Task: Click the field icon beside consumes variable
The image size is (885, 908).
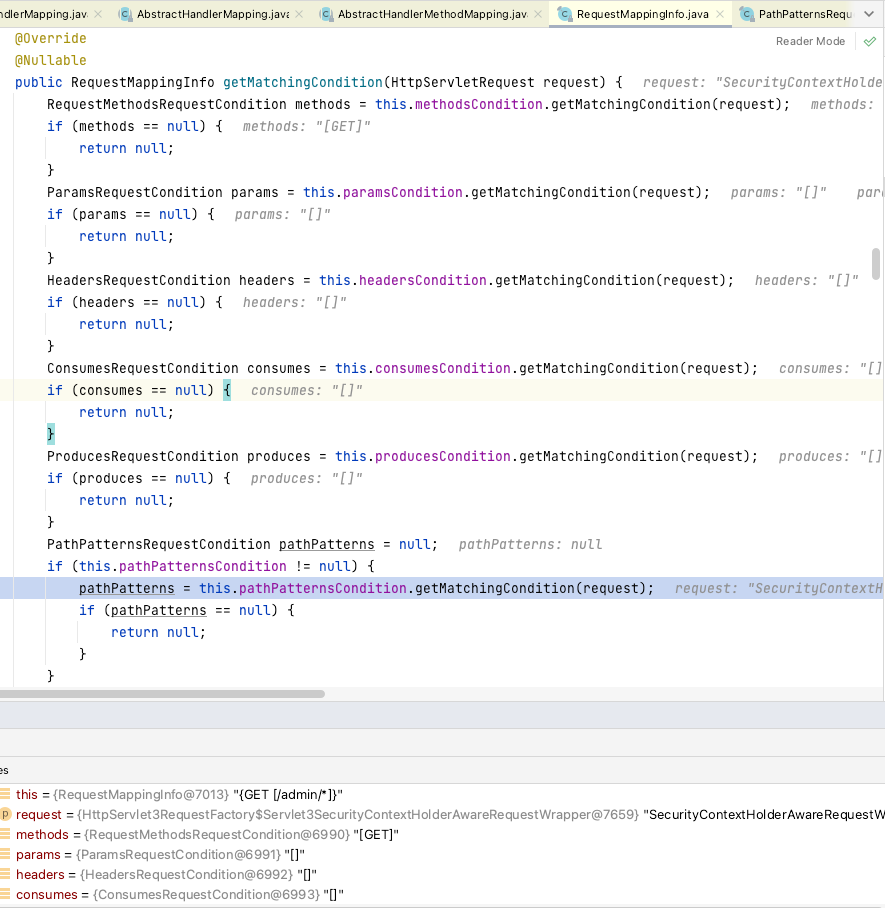Action: pos(5,895)
